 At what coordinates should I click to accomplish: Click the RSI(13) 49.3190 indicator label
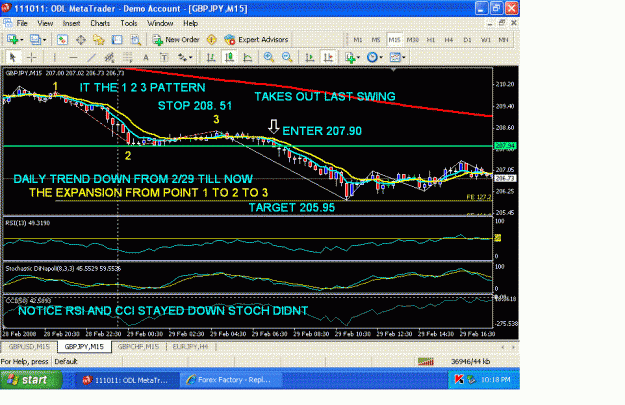click(x=28, y=223)
